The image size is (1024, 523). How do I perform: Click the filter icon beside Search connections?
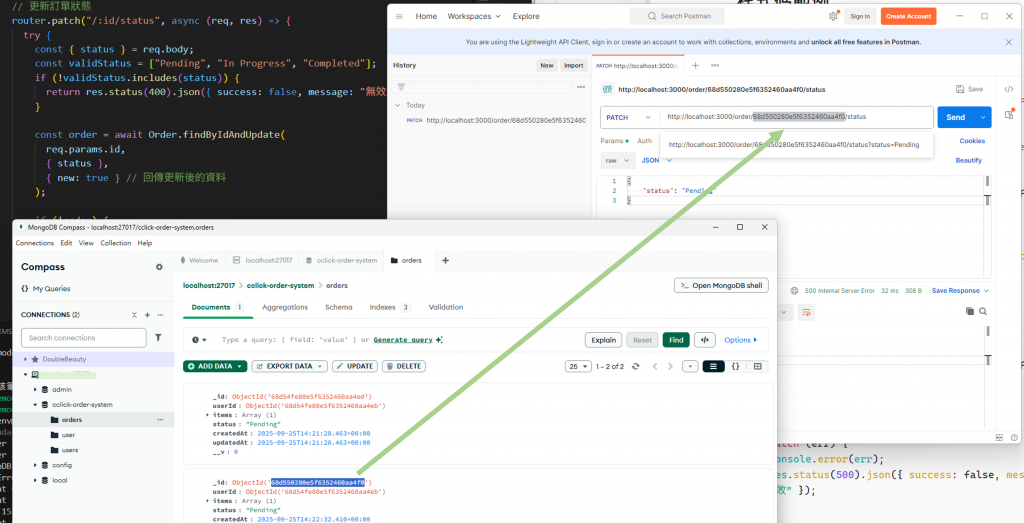158,338
